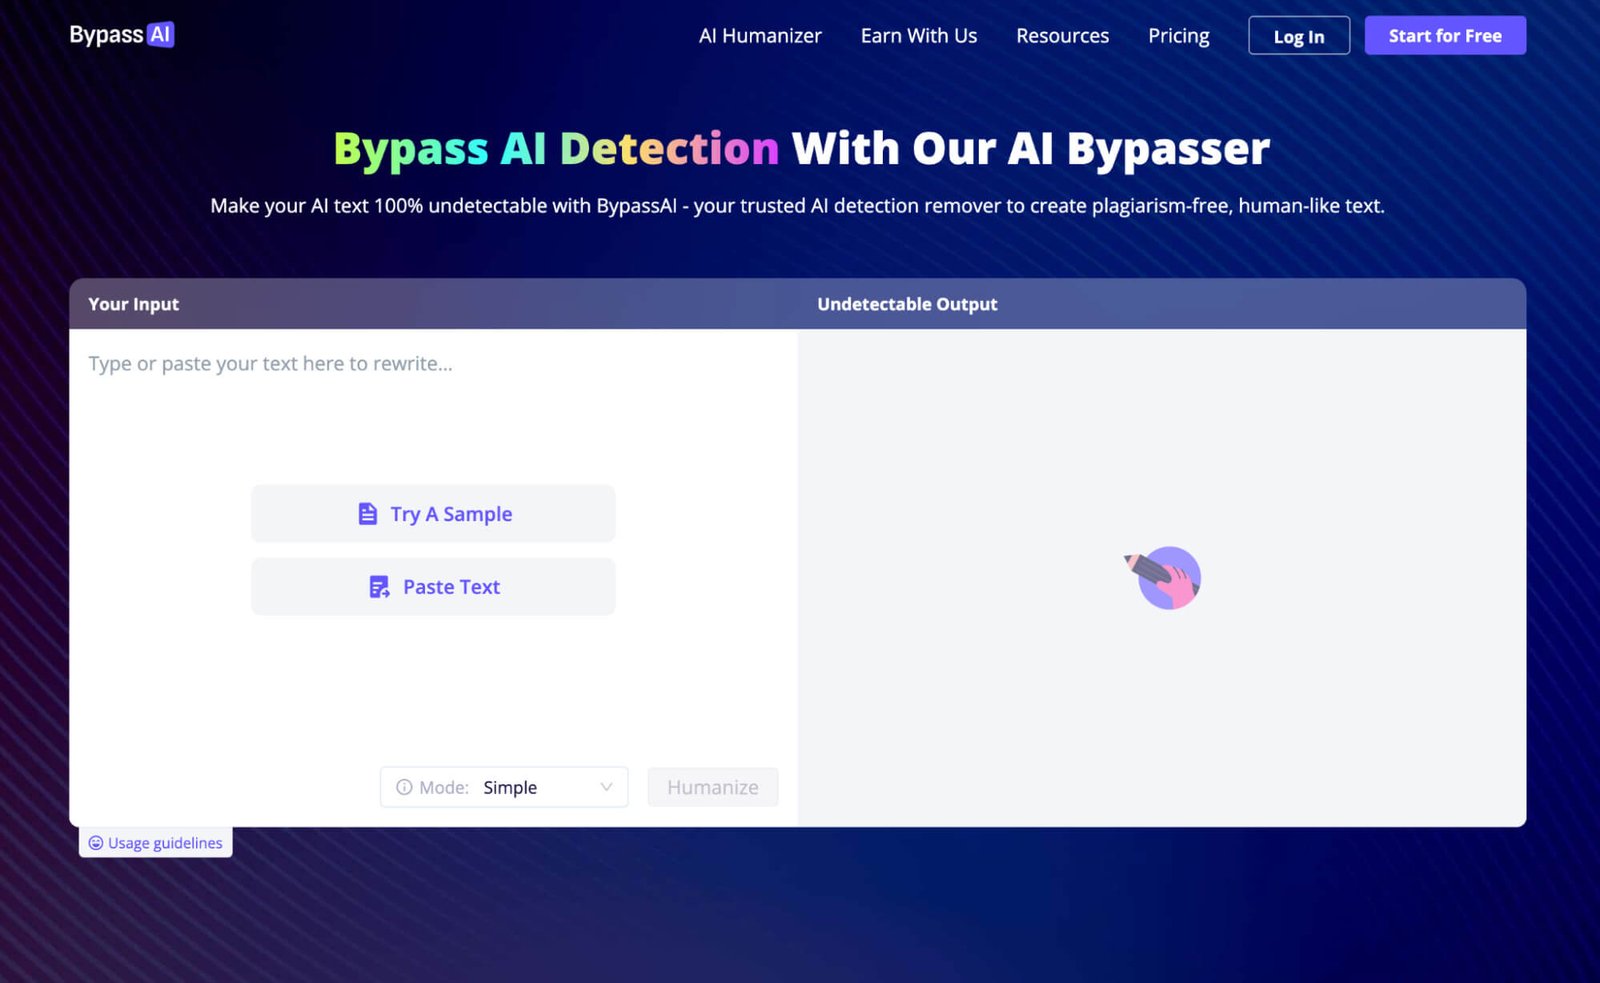Click the smiley icon on Usage guidelines
Viewport: 1600px width, 983px height.
pos(96,843)
